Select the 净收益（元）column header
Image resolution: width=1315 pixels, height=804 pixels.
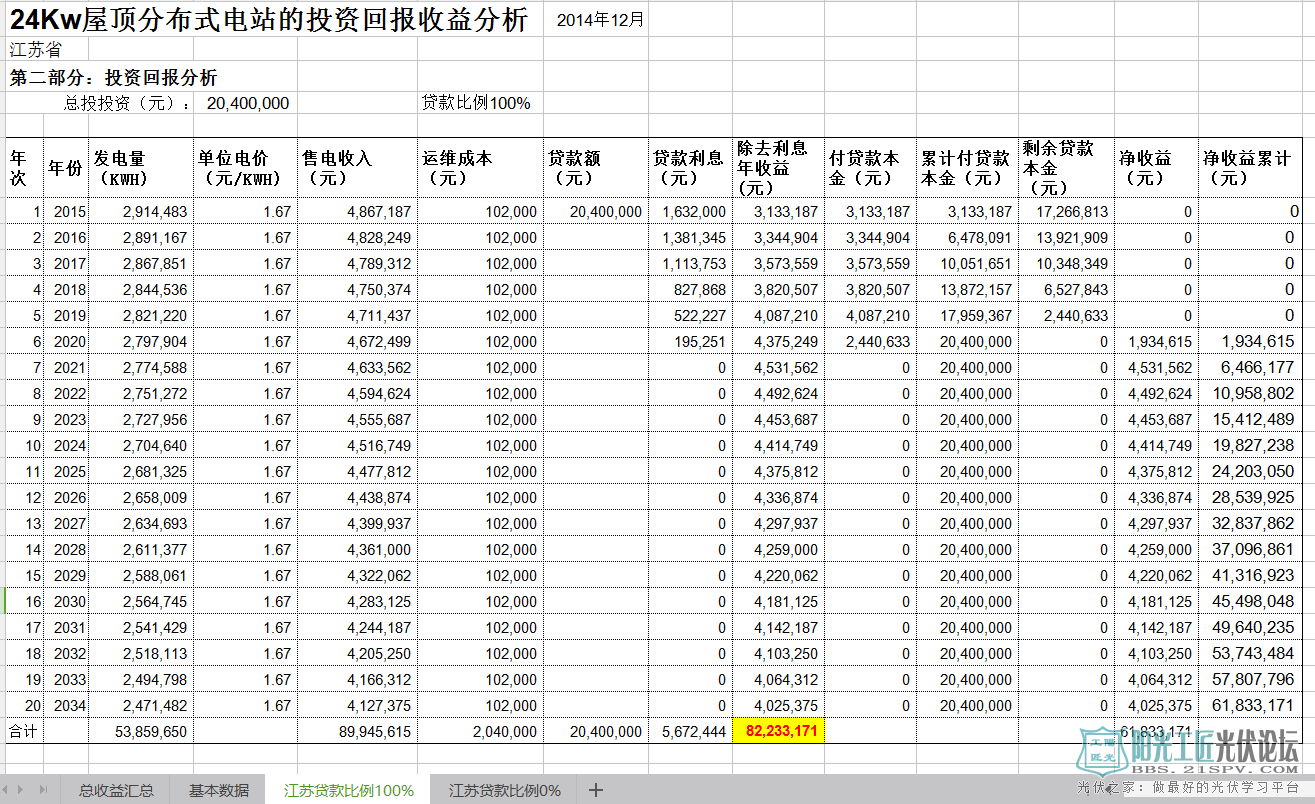click(1156, 167)
